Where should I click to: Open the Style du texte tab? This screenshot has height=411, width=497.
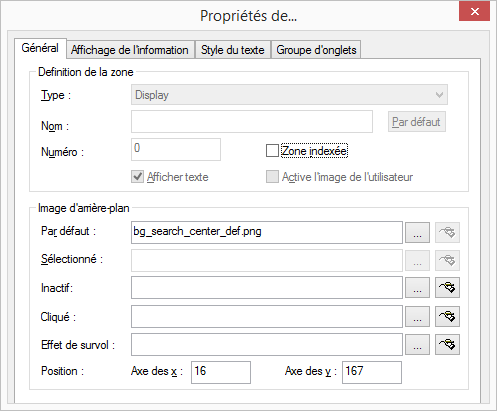(x=233, y=50)
